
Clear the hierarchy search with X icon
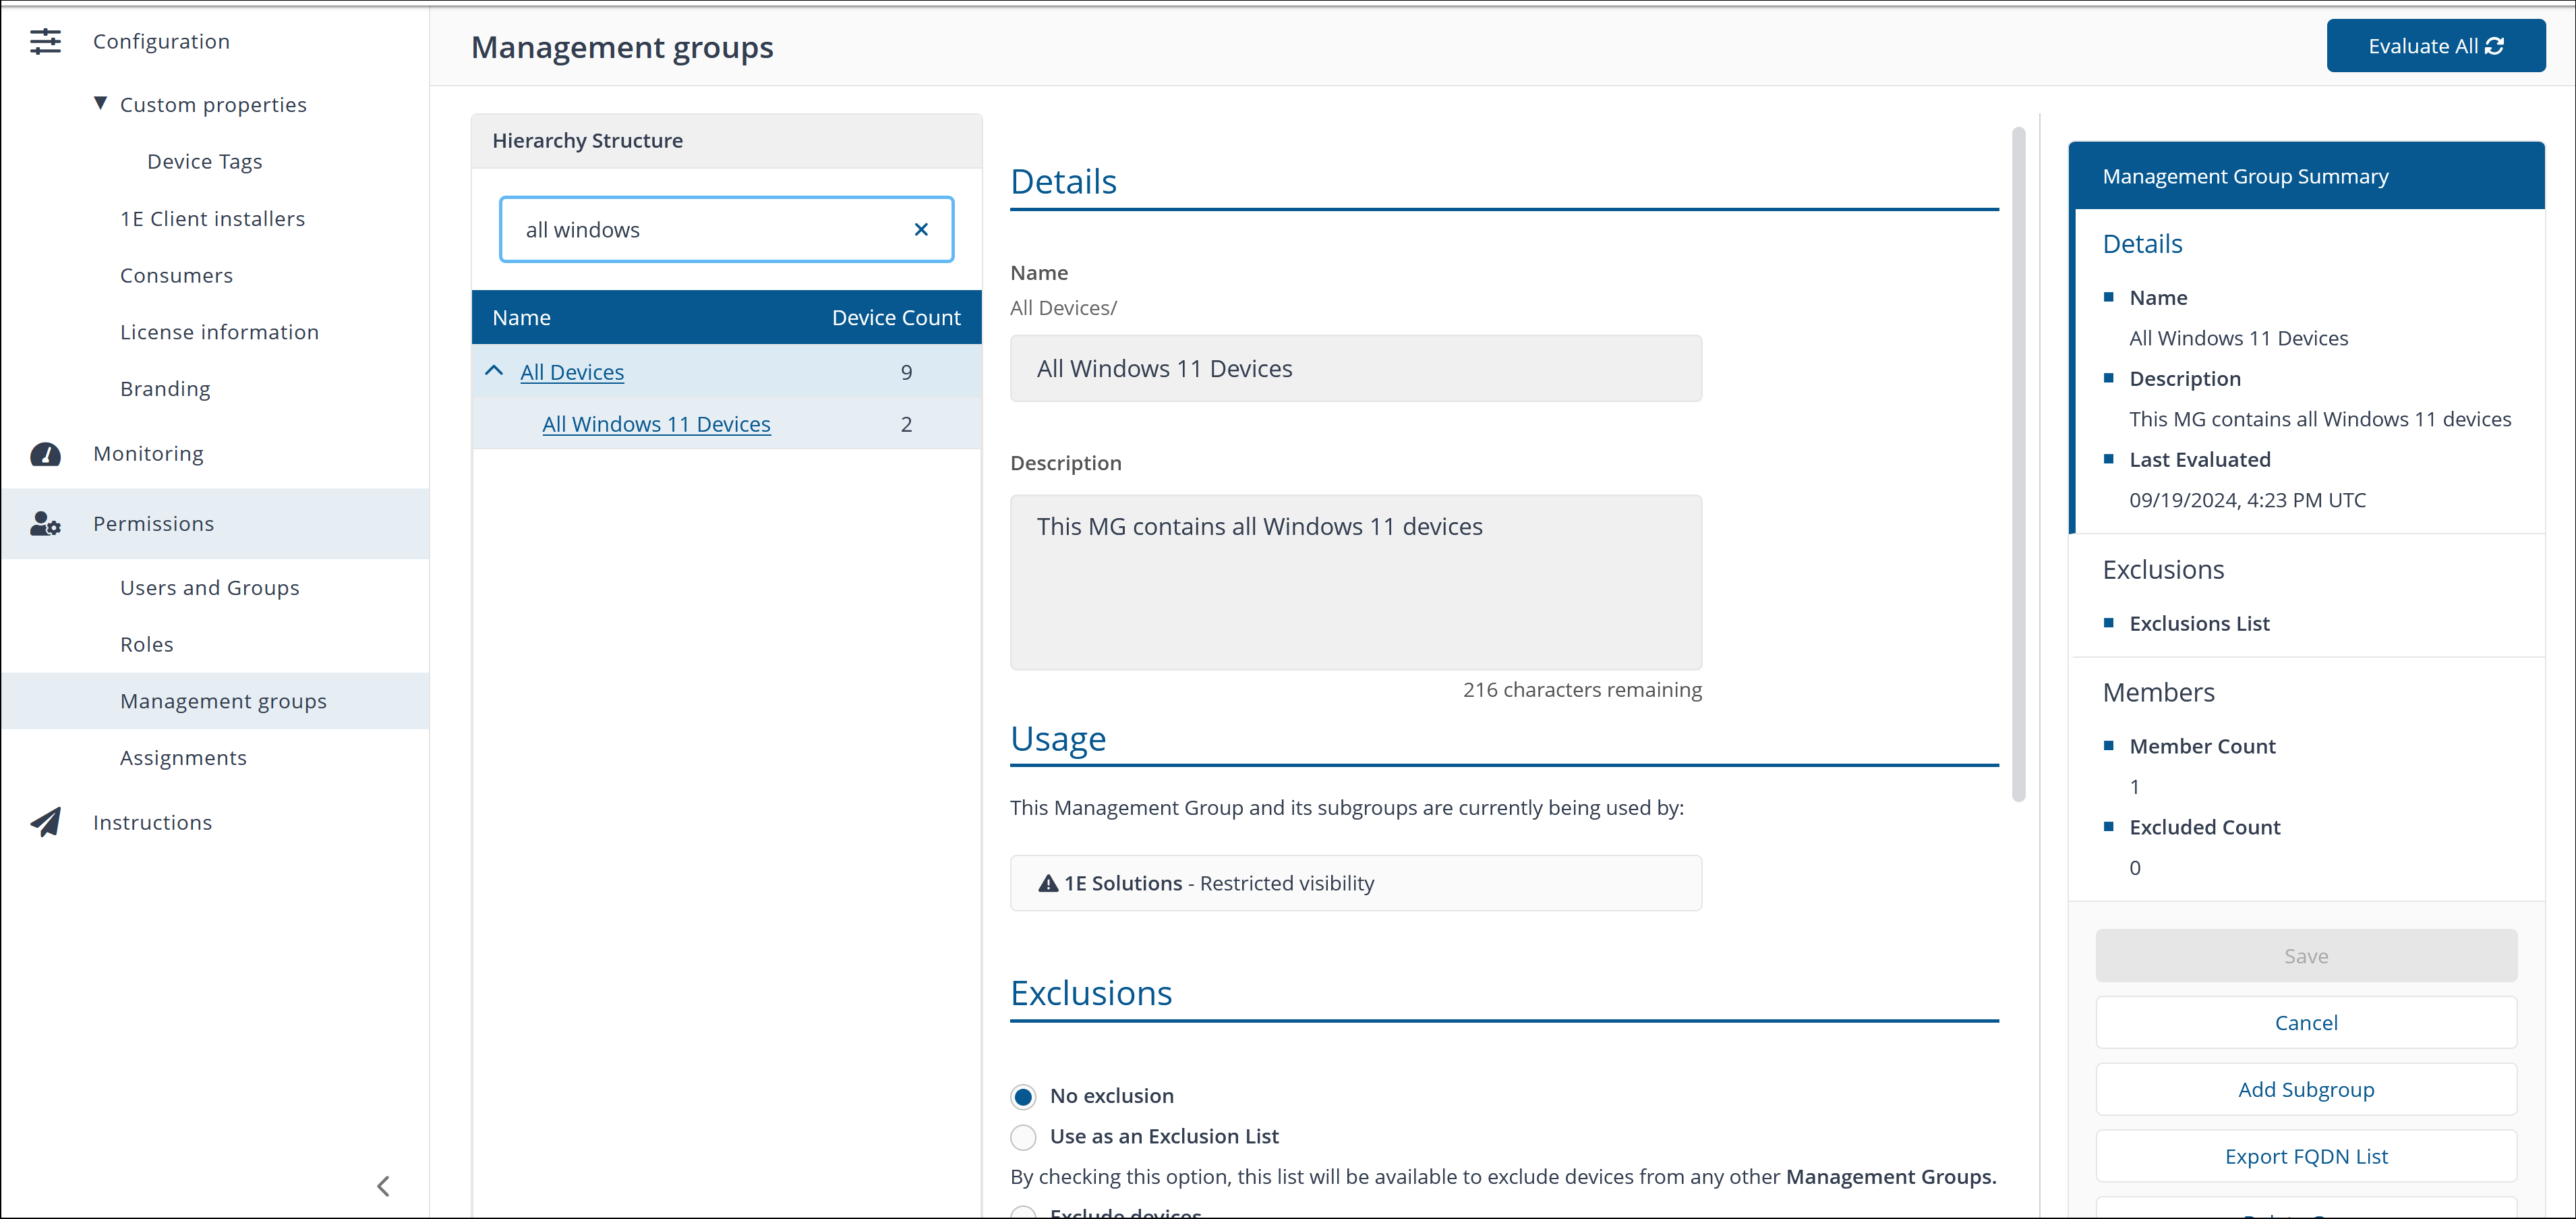[921, 230]
